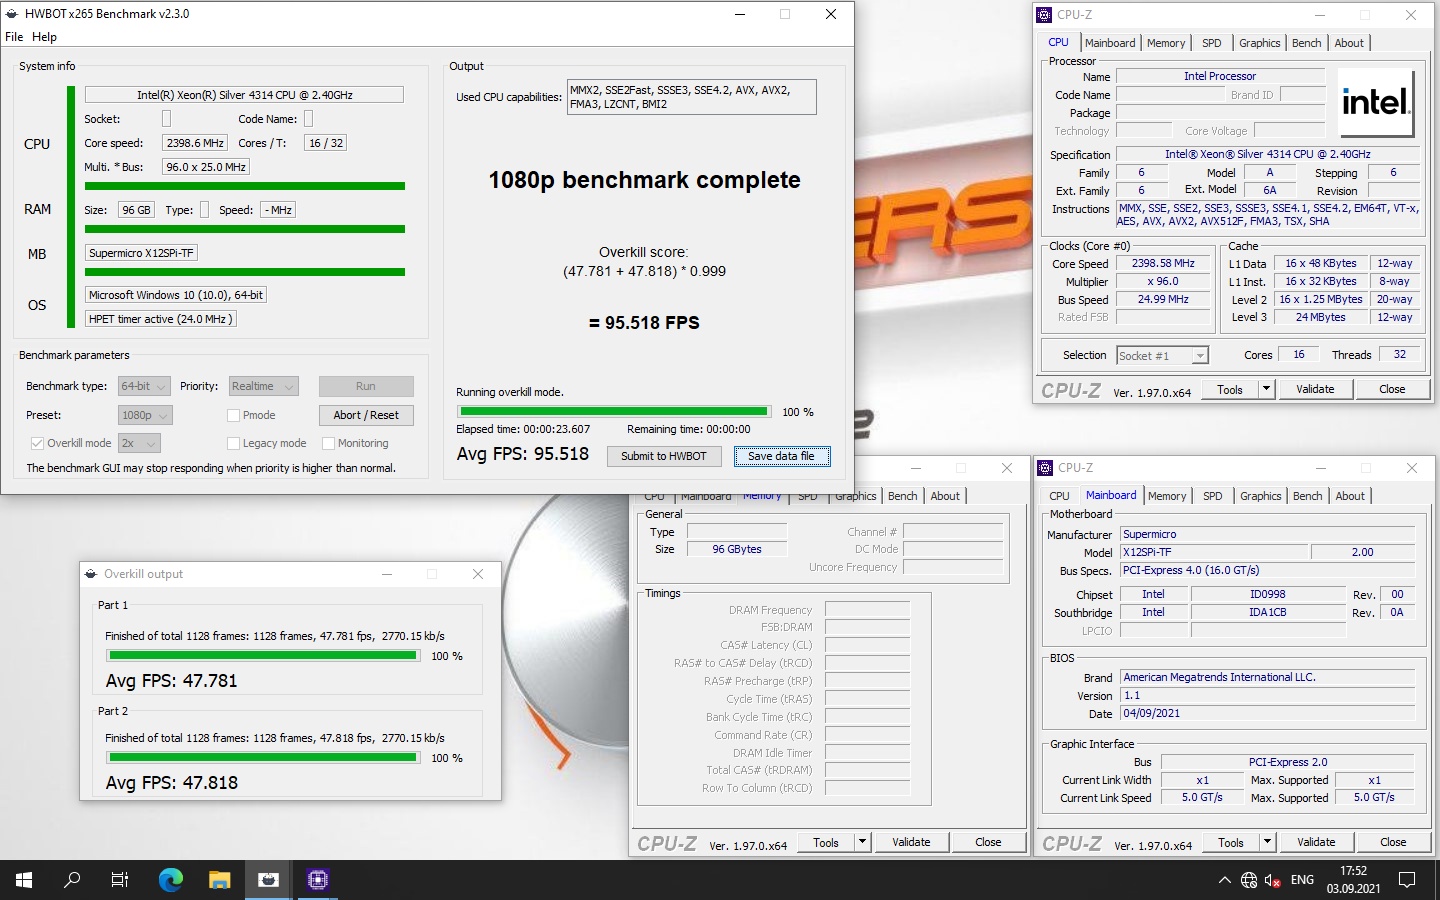This screenshot has width=1440, height=900.
Task: Open the Overkill 2x multiplier dropdown
Action: [x=139, y=443]
